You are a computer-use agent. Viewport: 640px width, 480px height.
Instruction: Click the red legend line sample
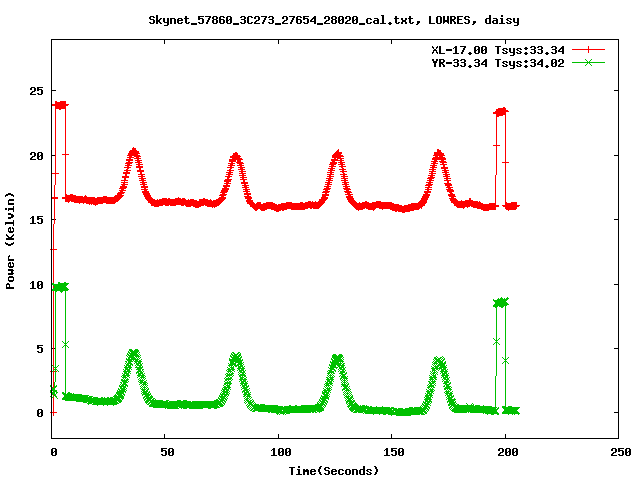588,50
